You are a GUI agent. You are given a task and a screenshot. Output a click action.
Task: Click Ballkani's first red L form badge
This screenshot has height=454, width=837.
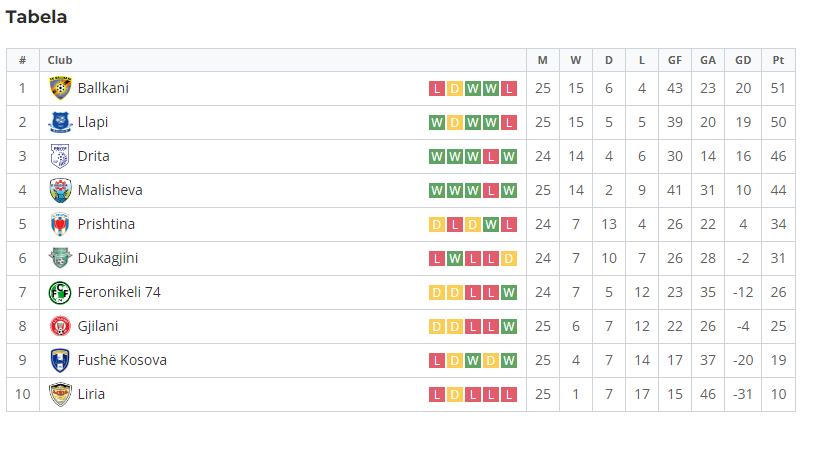point(437,89)
